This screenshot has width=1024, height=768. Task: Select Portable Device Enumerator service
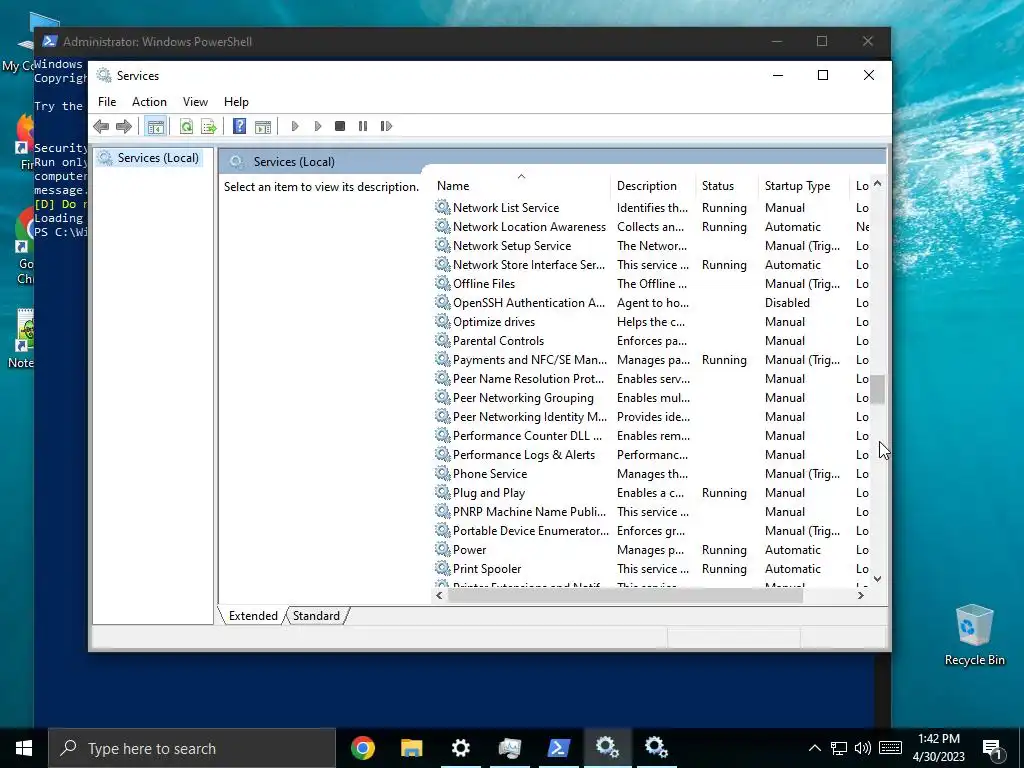click(651, 530)
